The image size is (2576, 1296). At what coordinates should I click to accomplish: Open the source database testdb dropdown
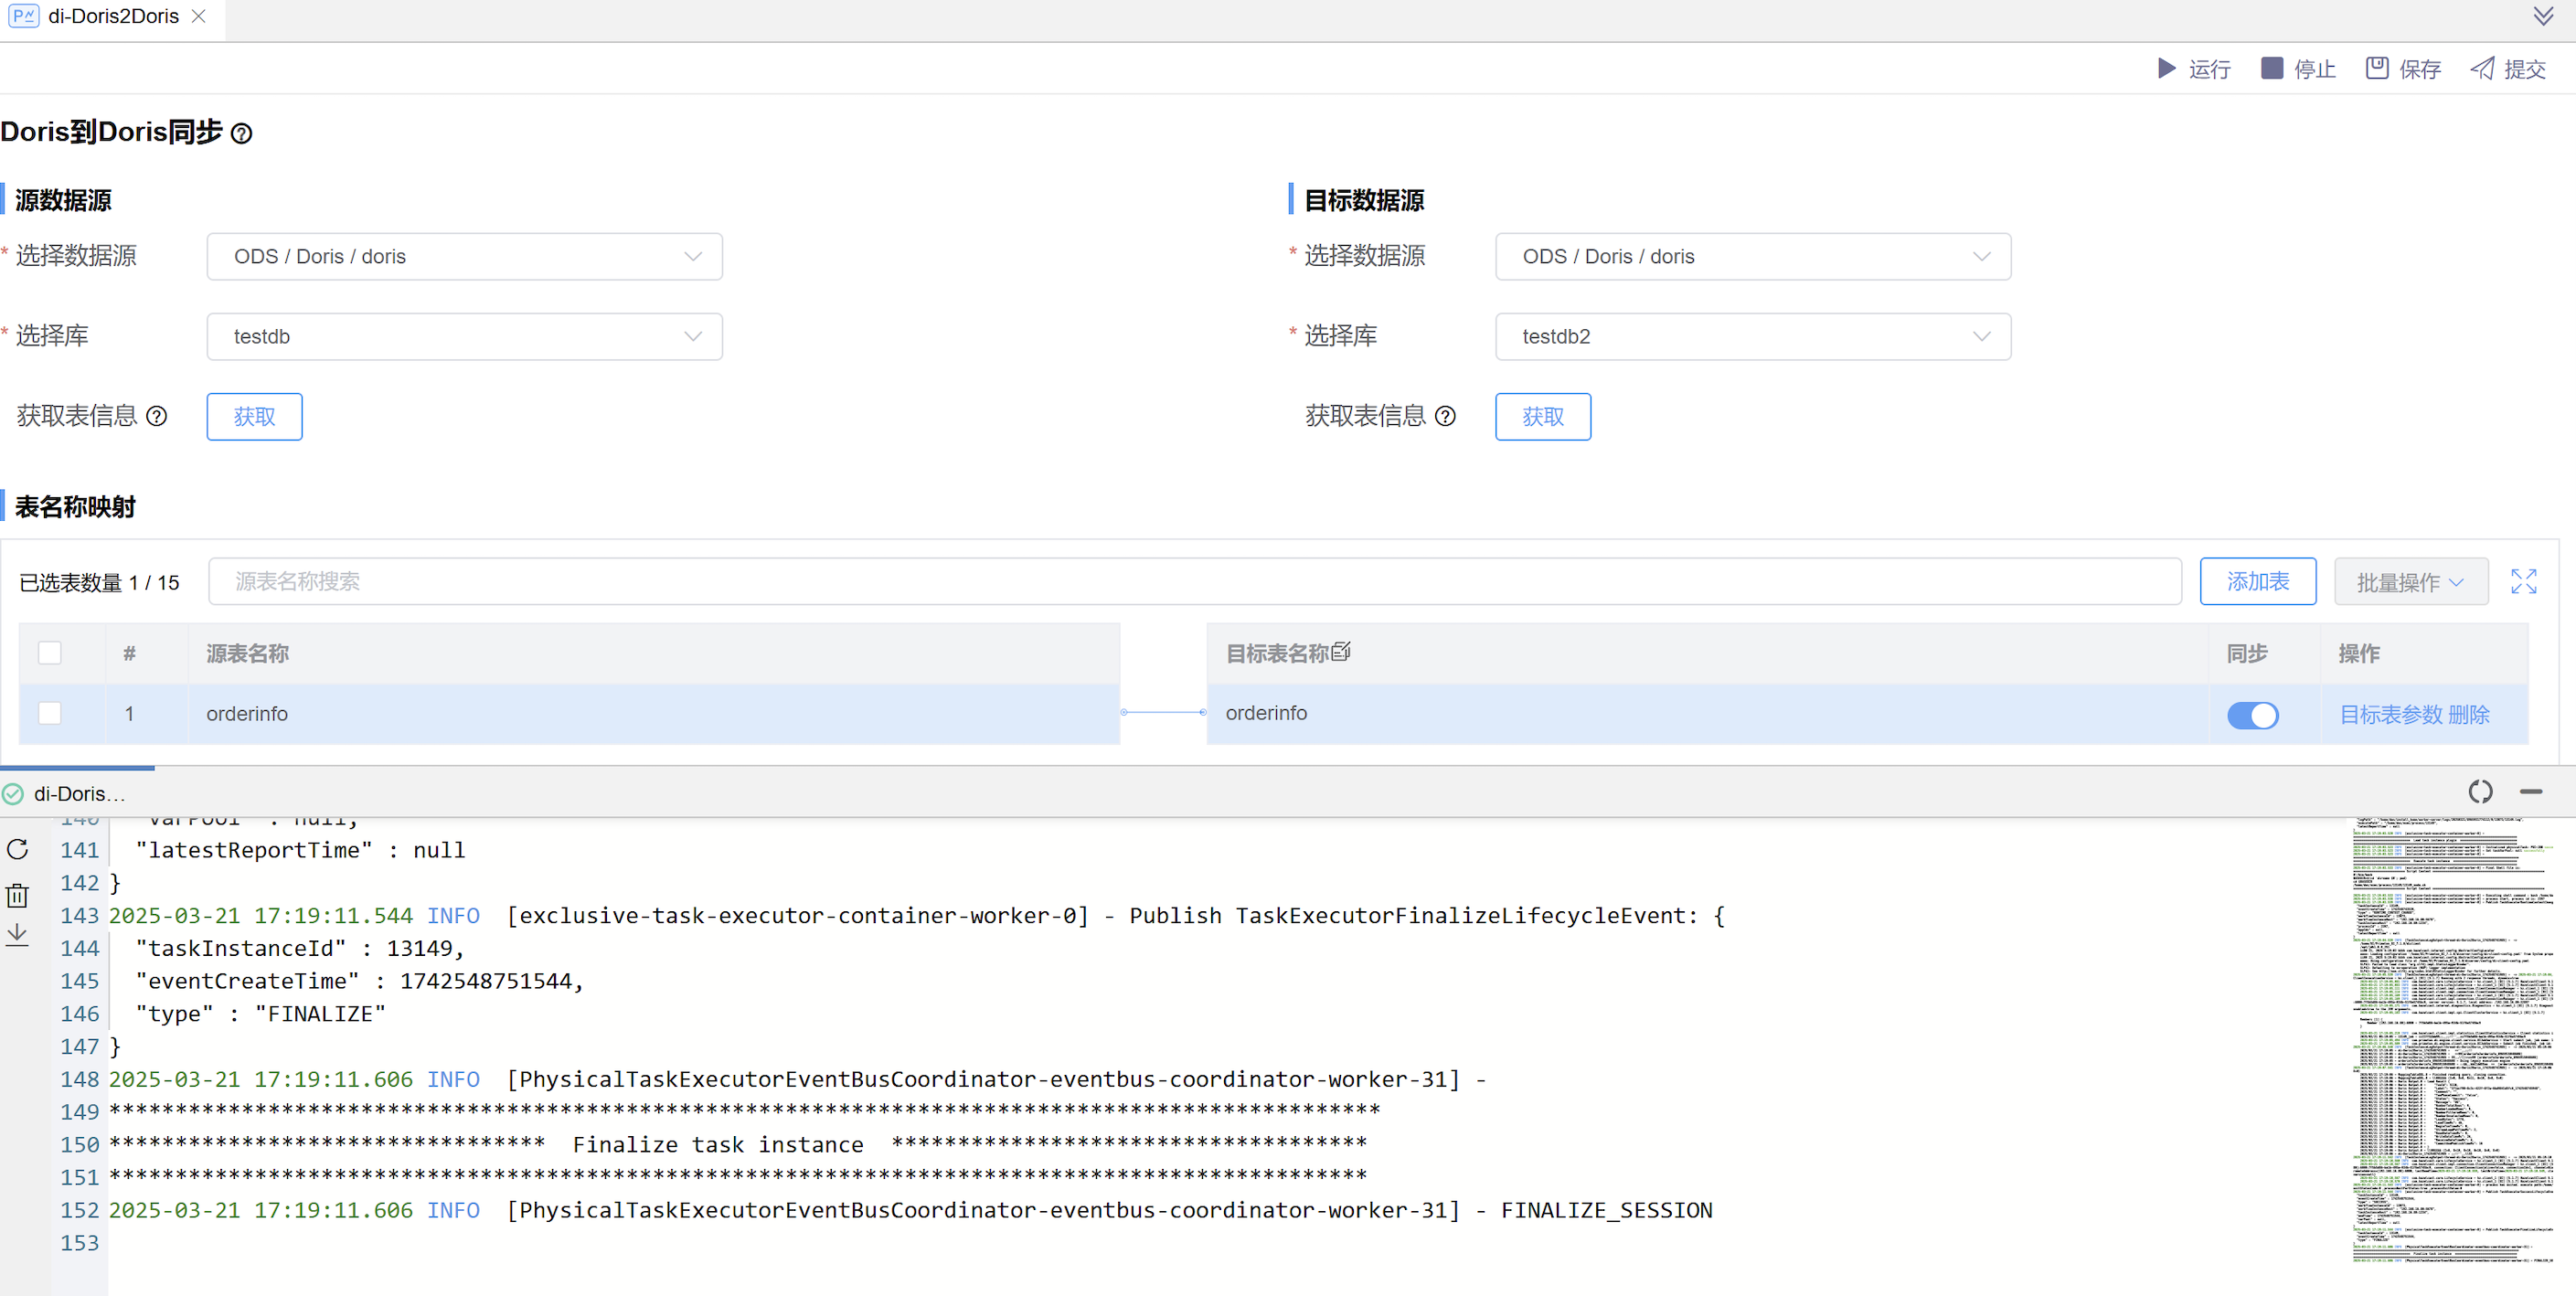pyautogui.click(x=464, y=337)
